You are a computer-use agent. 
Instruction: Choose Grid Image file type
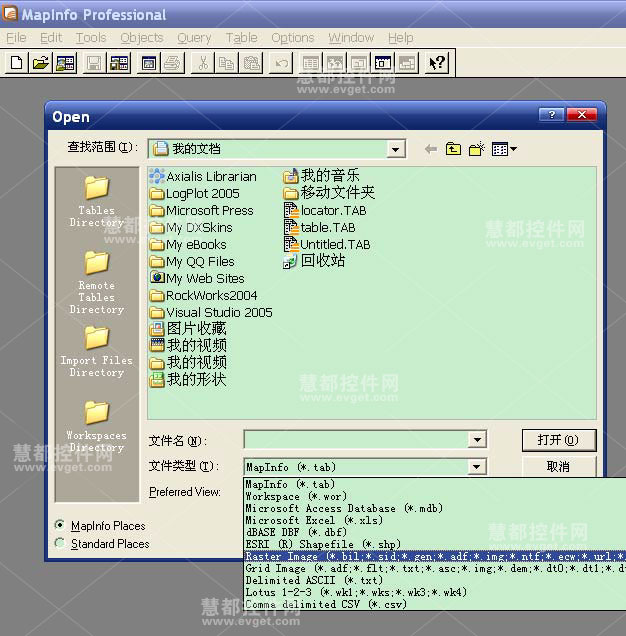point(435,568)
